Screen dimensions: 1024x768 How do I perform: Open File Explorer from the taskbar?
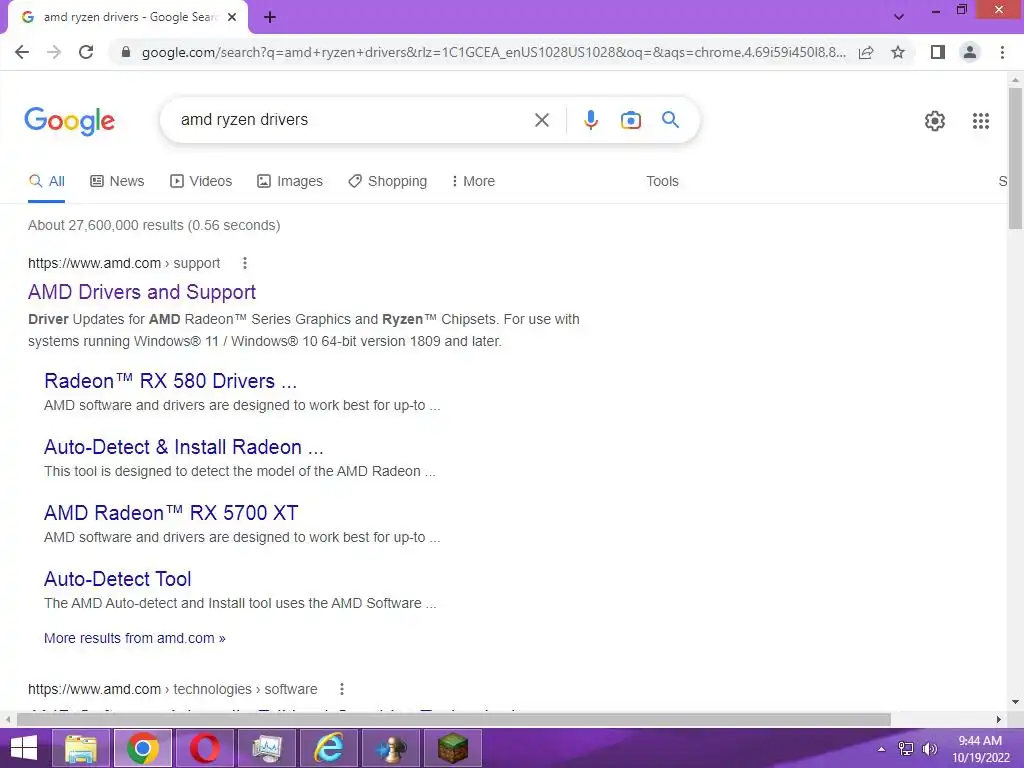[81, 748]
